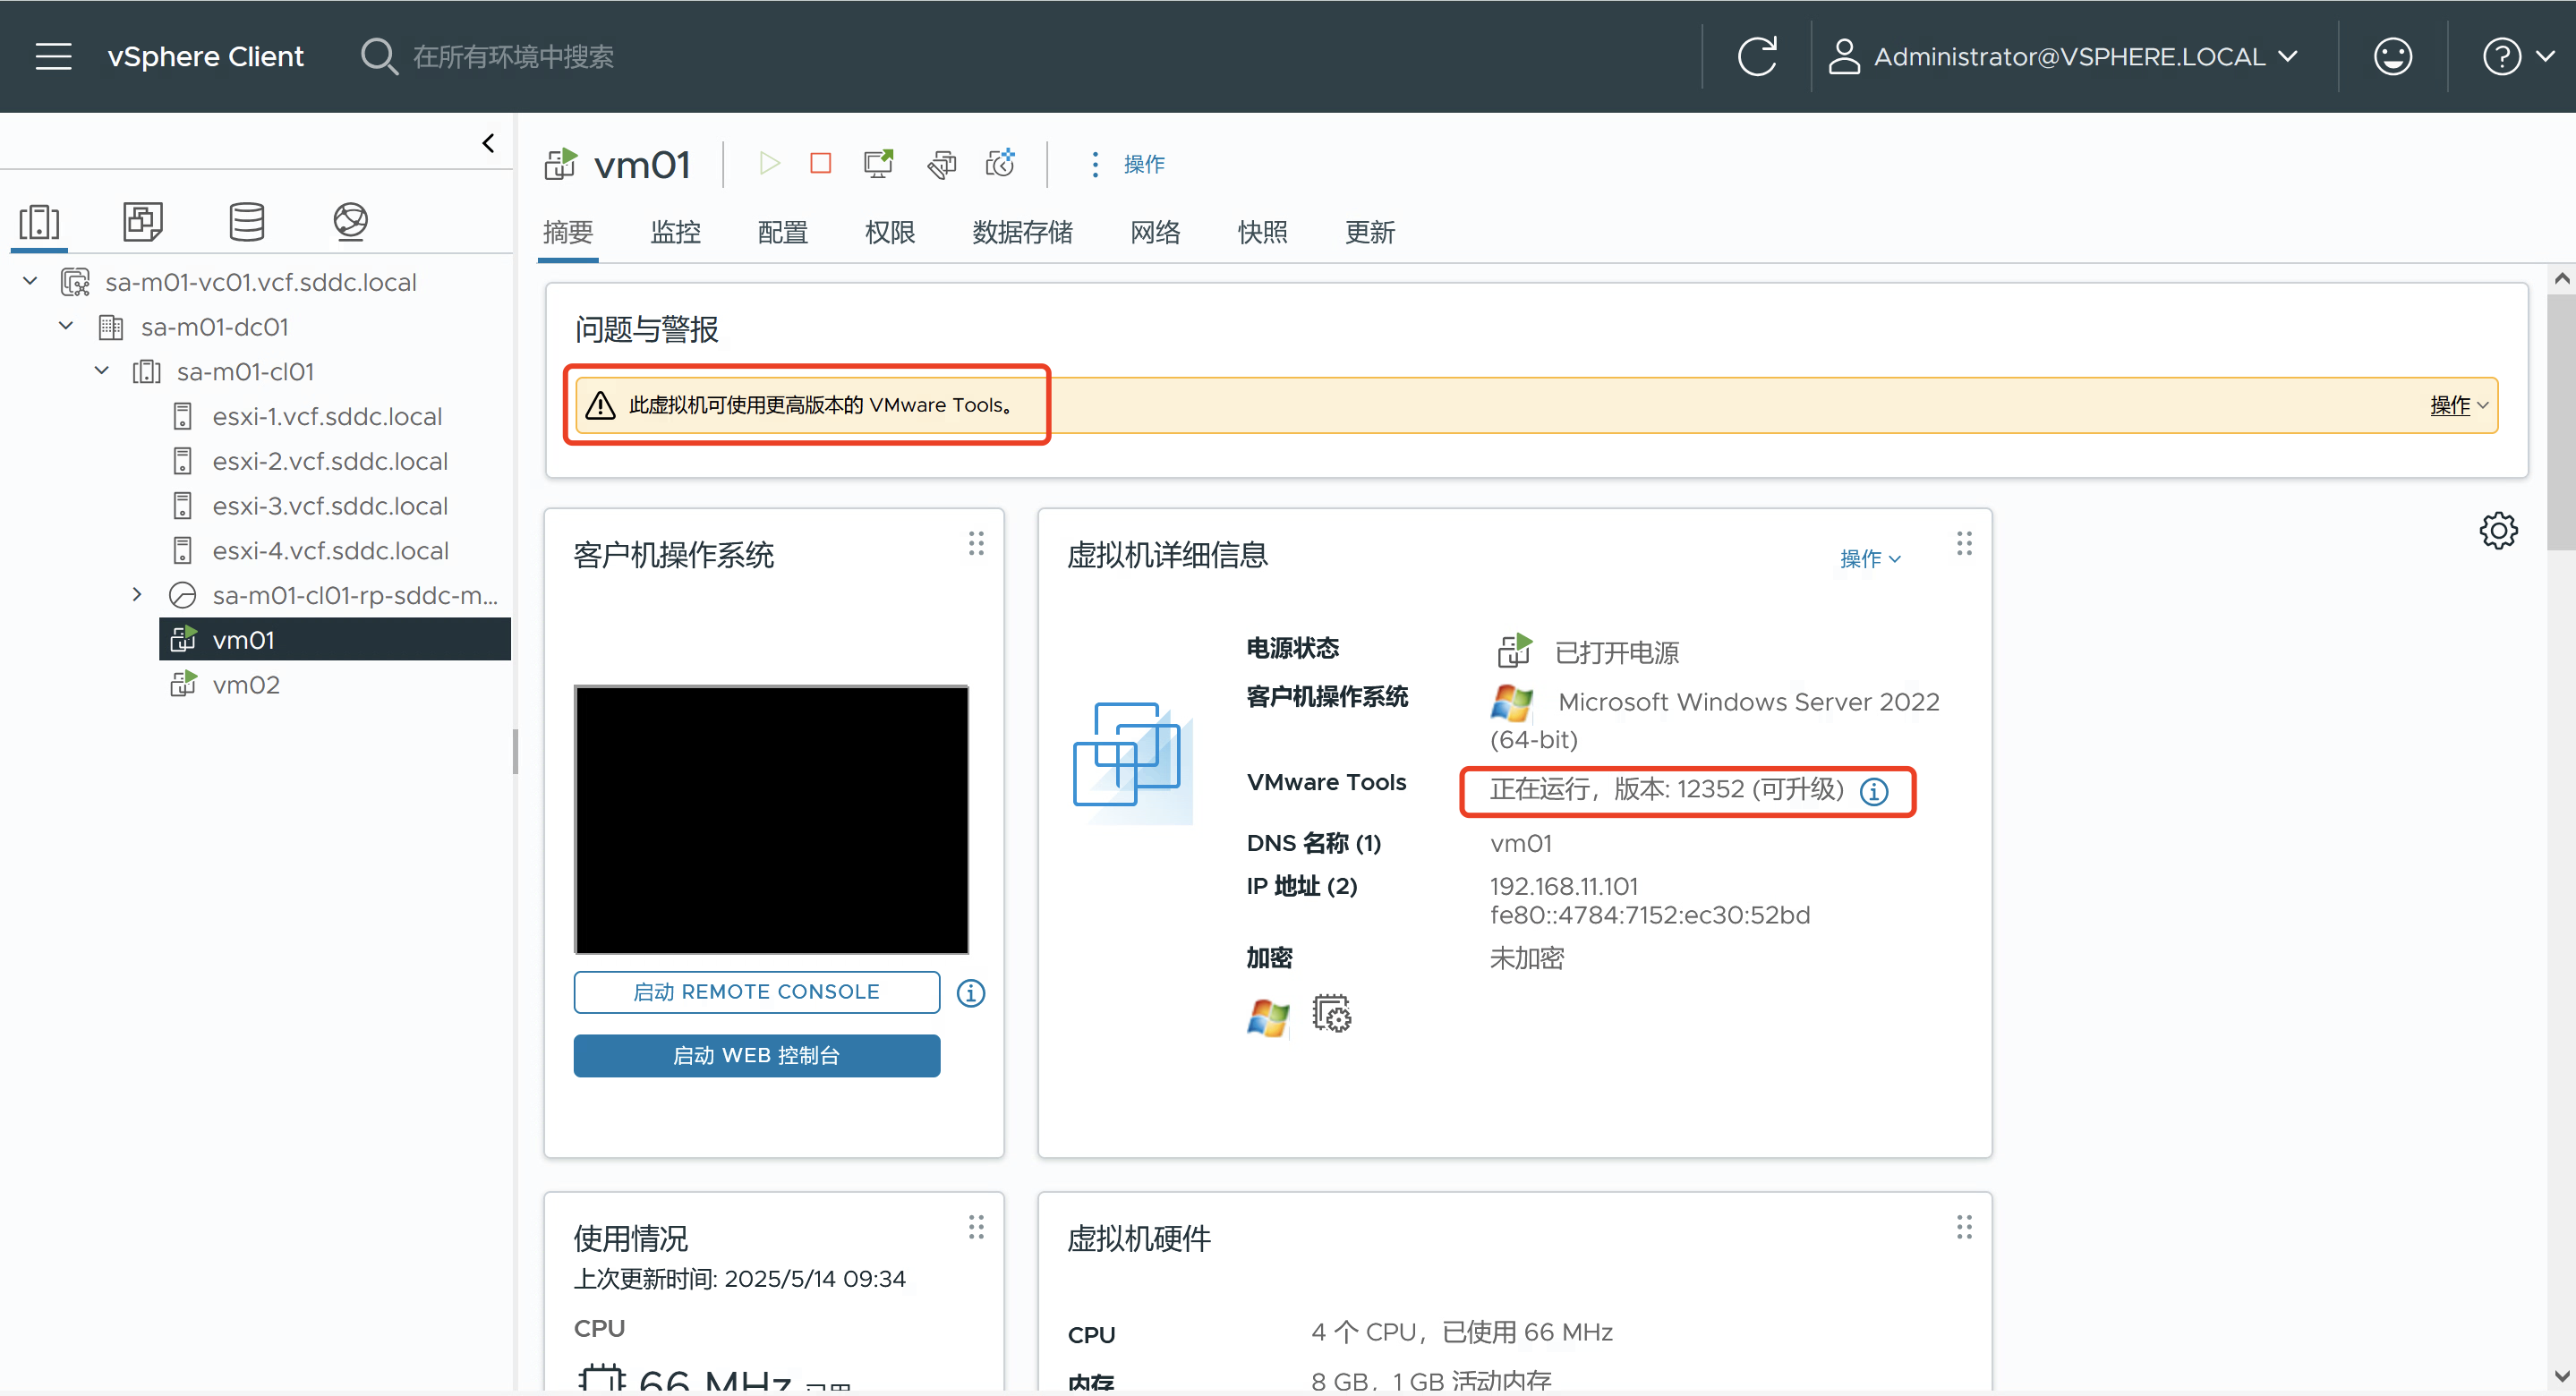Select host esxi-3.vcf.sddc.local
Screen dimensions: 2576x1396
pos(330,506)
